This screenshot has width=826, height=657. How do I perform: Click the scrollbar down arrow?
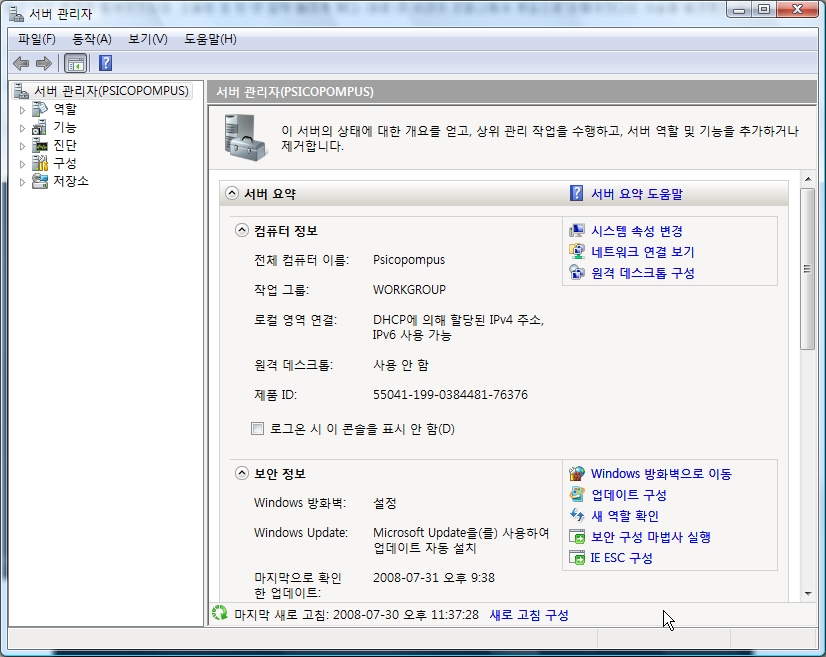[808, 593]
